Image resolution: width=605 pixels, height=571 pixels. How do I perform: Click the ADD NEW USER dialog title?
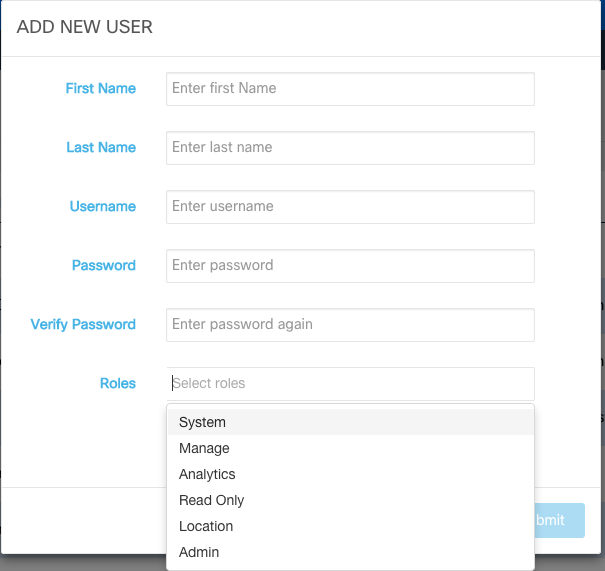pos(85,27)
